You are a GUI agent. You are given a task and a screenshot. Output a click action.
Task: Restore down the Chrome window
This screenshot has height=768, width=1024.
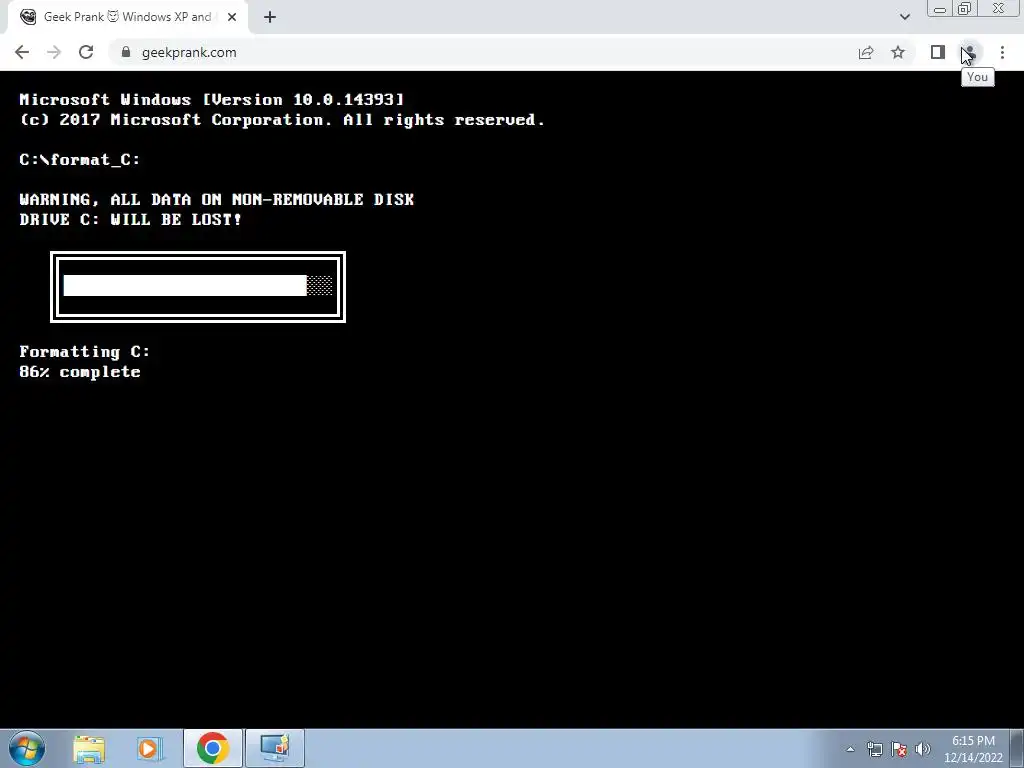(x=965, y=8)
